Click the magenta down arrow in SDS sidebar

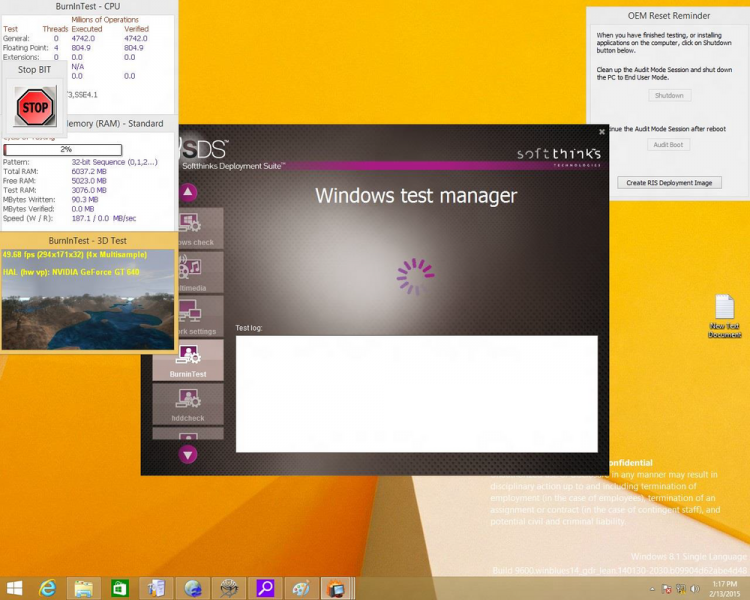188,455
